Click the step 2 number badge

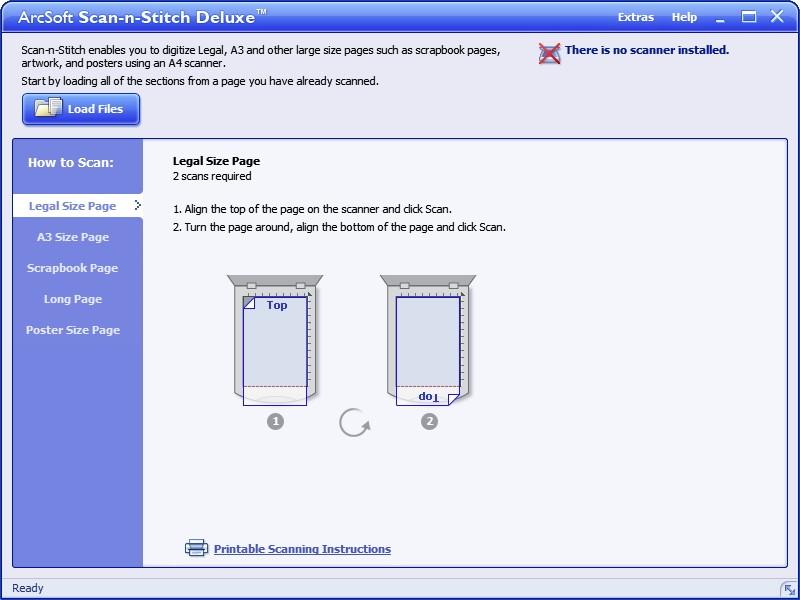tap(429, 422)
